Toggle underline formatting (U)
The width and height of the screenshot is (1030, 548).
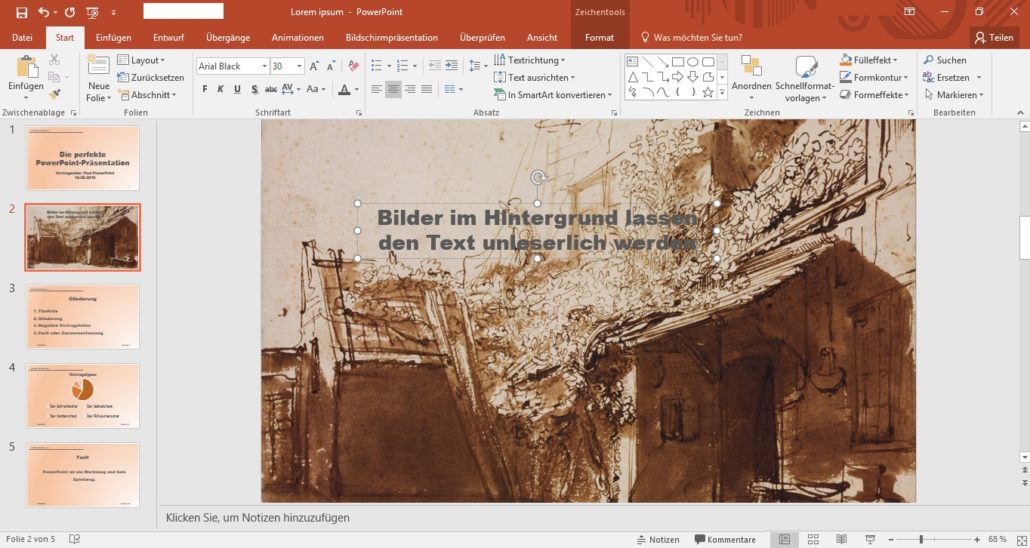(x=237, y=89)
